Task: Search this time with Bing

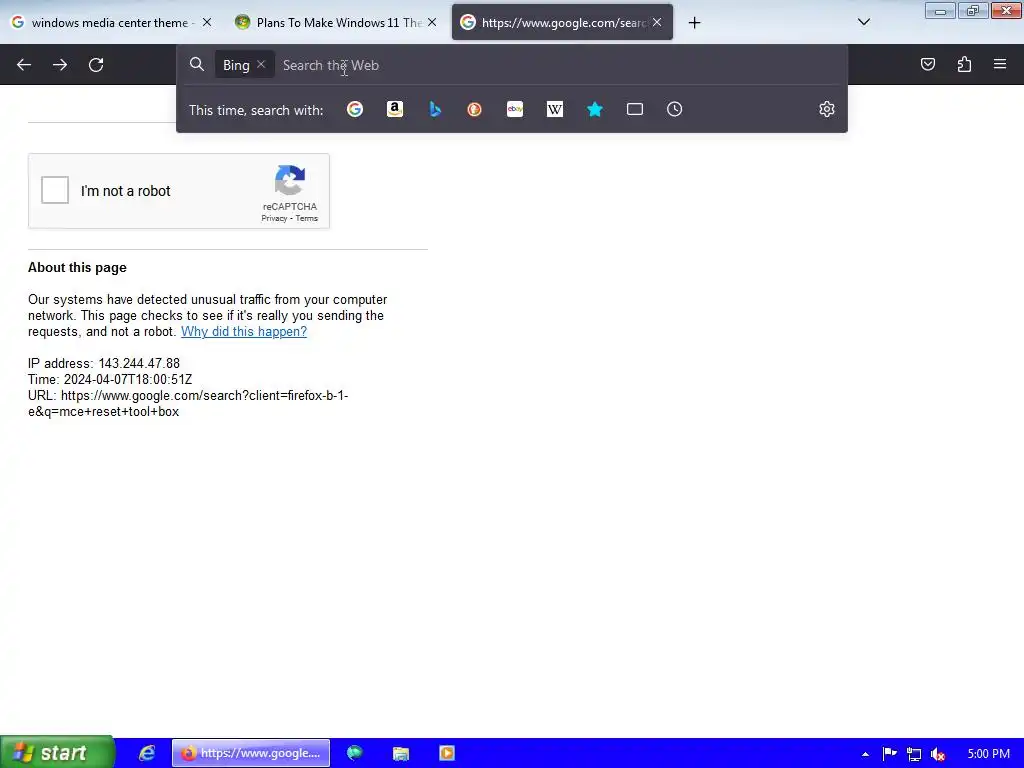Action: 435,109
